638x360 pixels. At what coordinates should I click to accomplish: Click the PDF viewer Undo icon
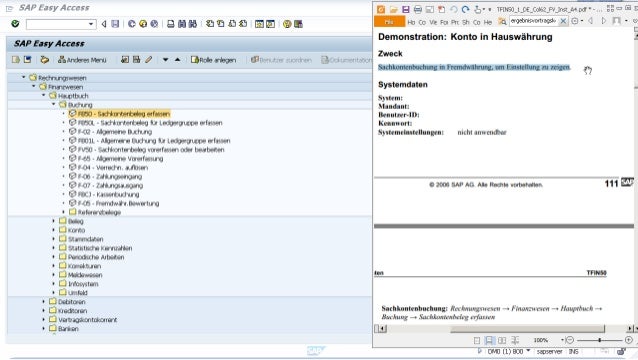[x=454, y=9]
